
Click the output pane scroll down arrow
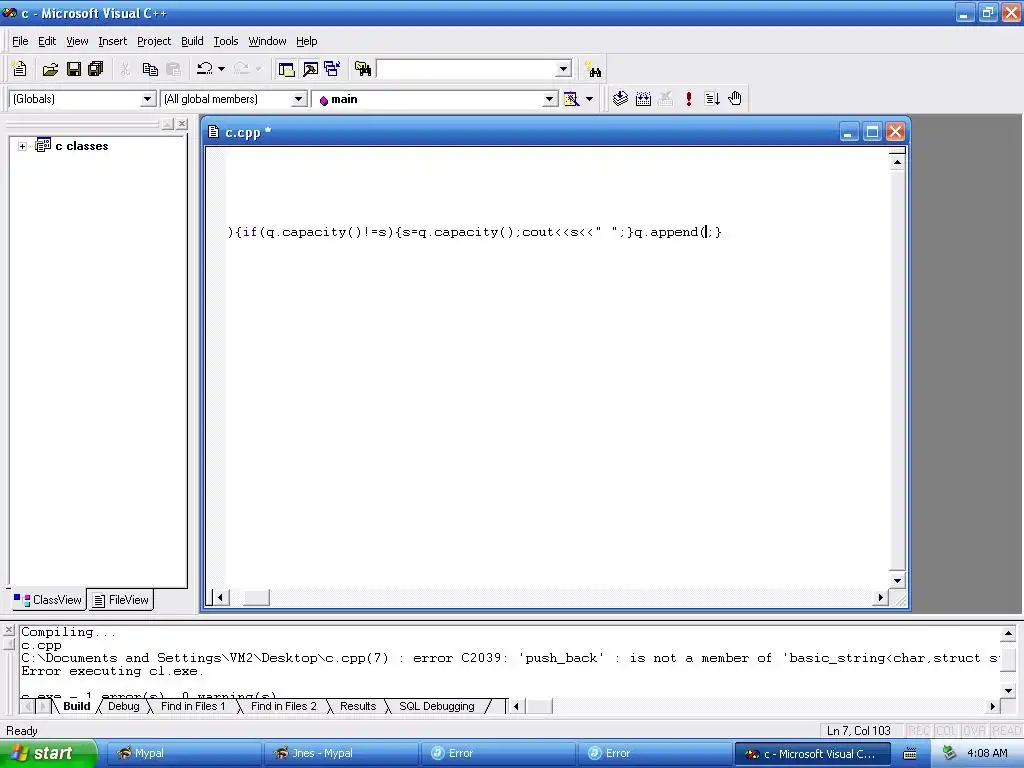click(1008, 690)
